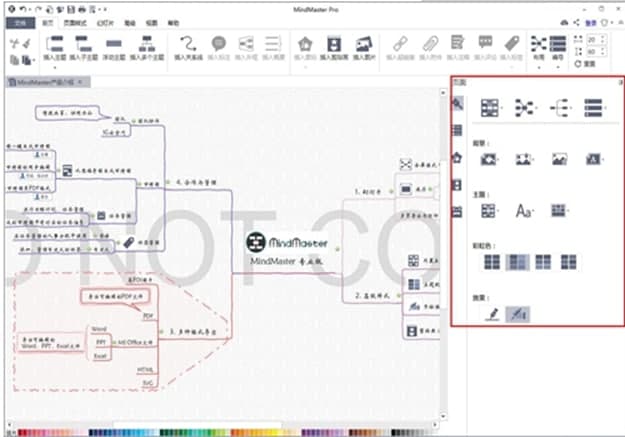Toggle the highlighted hand-drawn sketch effect
Image resolution: width=625 pixels, height=437 pixels.
pos(518,314)
